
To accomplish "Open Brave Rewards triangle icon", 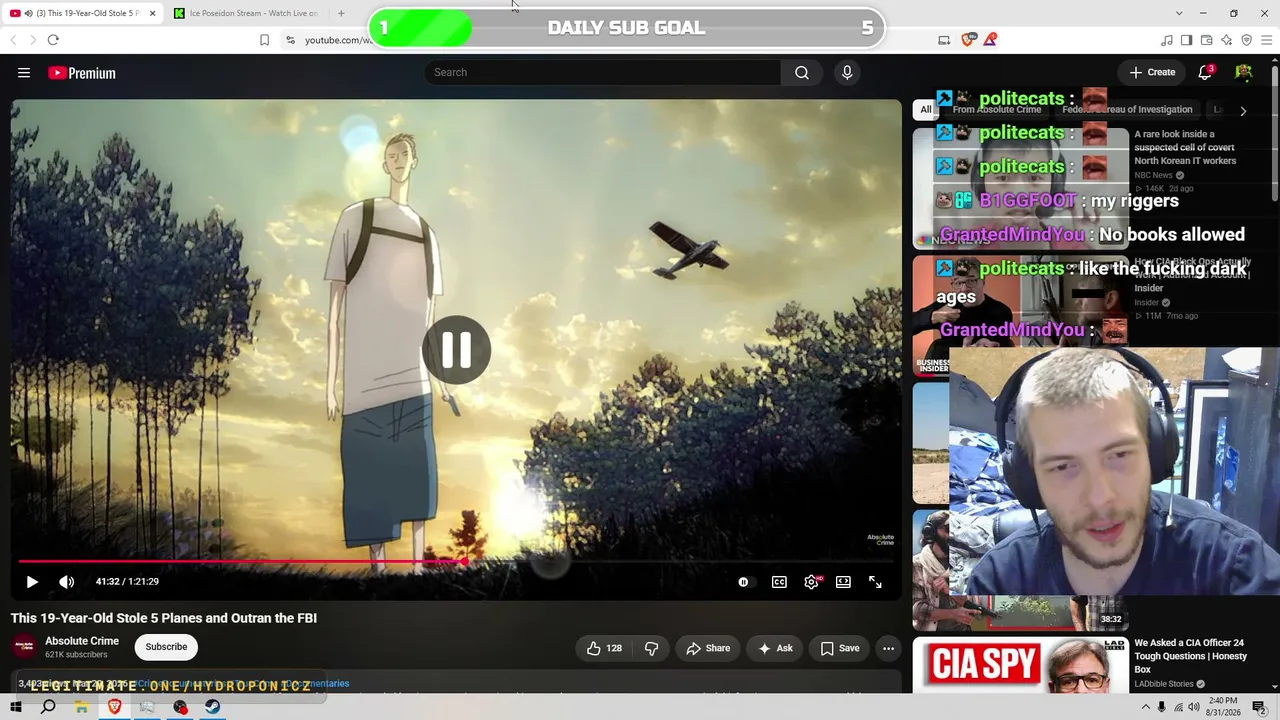I will [x=990, y=40].
